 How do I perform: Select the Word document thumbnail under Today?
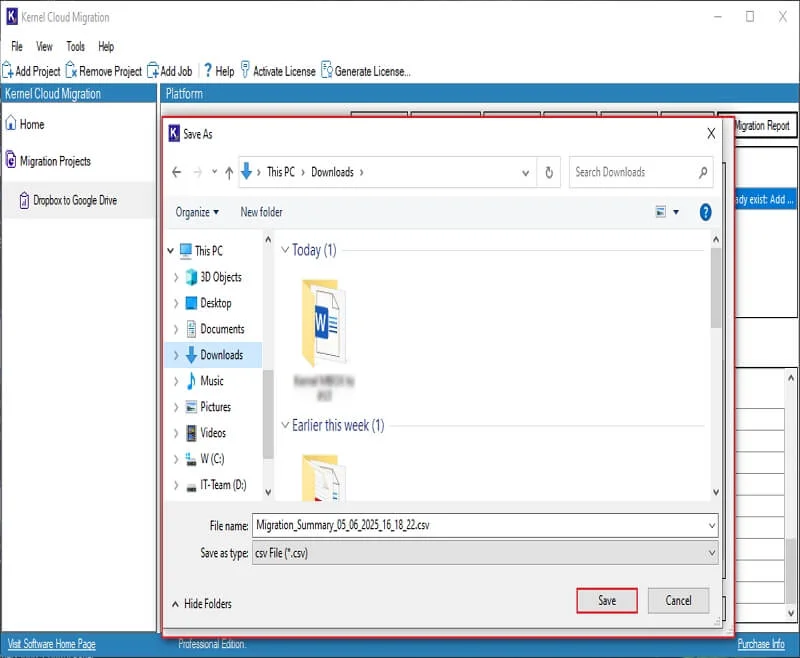point(323,322)
